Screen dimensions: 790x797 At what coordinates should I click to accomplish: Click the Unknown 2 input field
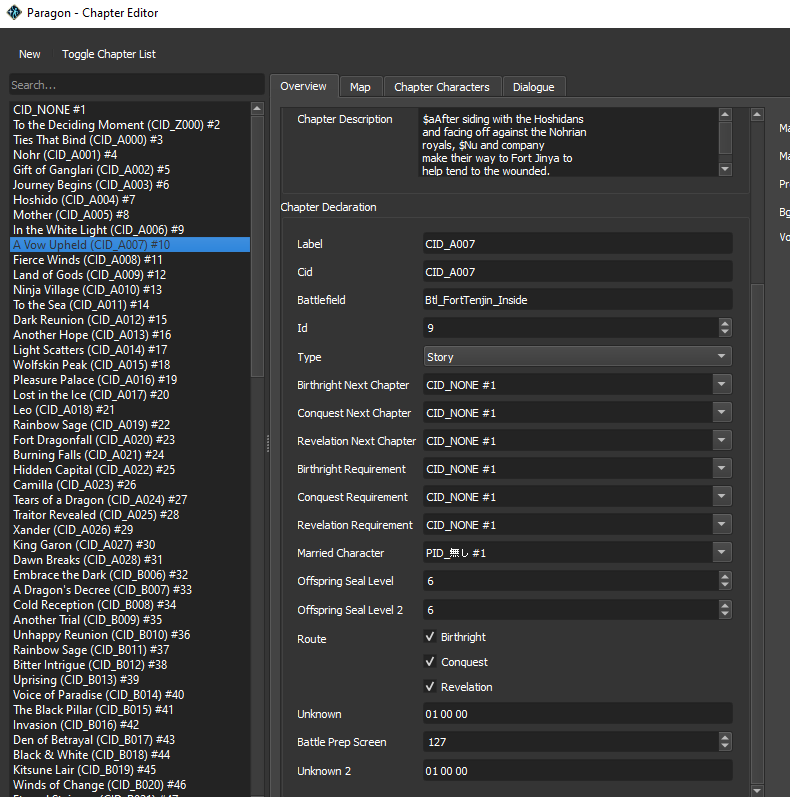point(578,771)
